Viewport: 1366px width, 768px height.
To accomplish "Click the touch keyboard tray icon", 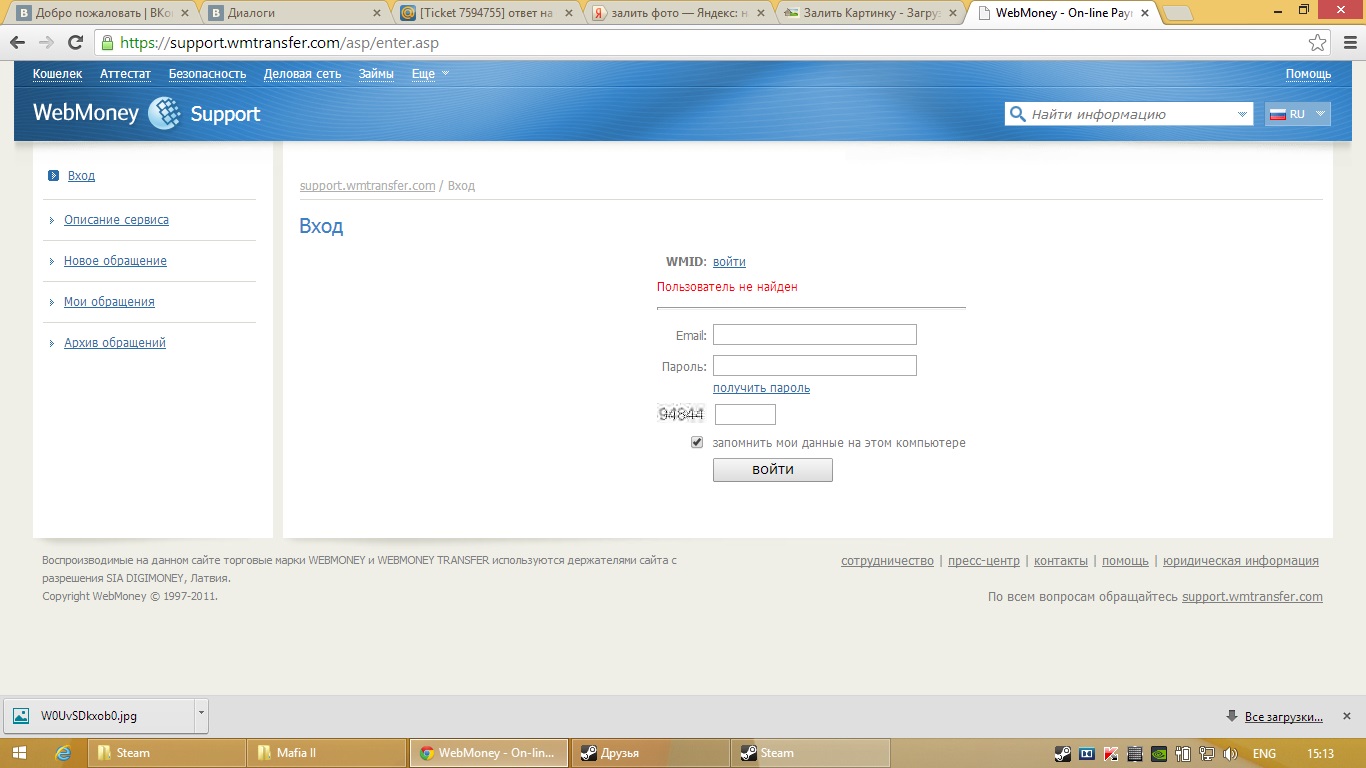I will [1134, 753].
